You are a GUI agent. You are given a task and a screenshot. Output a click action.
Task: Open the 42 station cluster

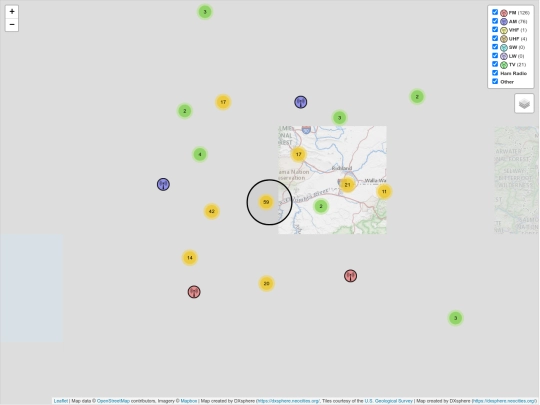coord(211,211)
